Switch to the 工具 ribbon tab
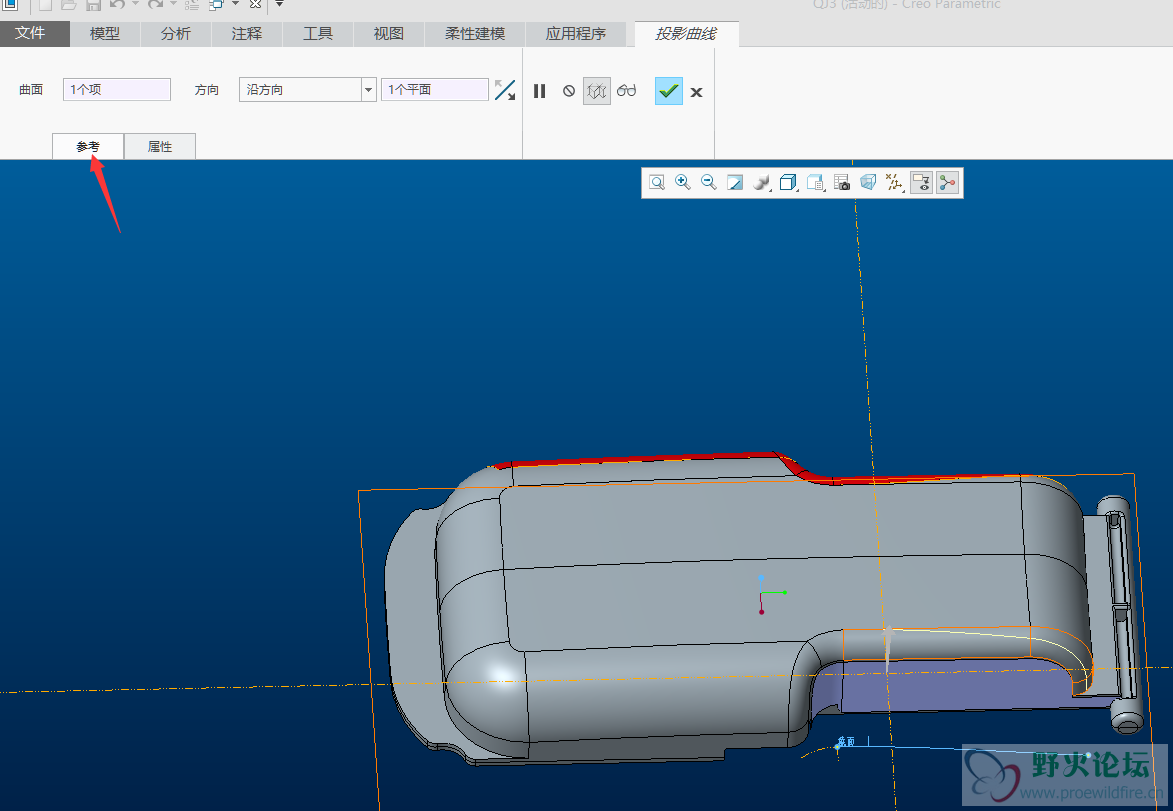The image size is (1173, 811). click(x=318, y=34)
